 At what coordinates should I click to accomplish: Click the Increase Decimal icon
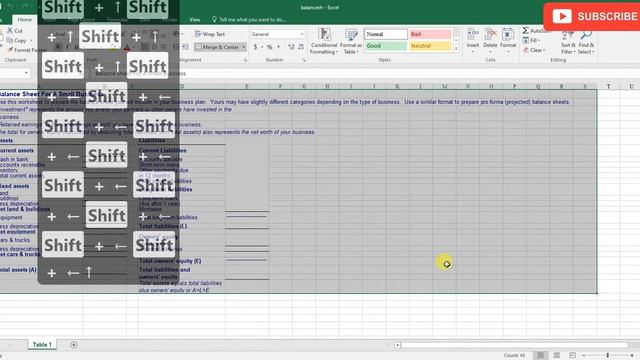(291, 47)
